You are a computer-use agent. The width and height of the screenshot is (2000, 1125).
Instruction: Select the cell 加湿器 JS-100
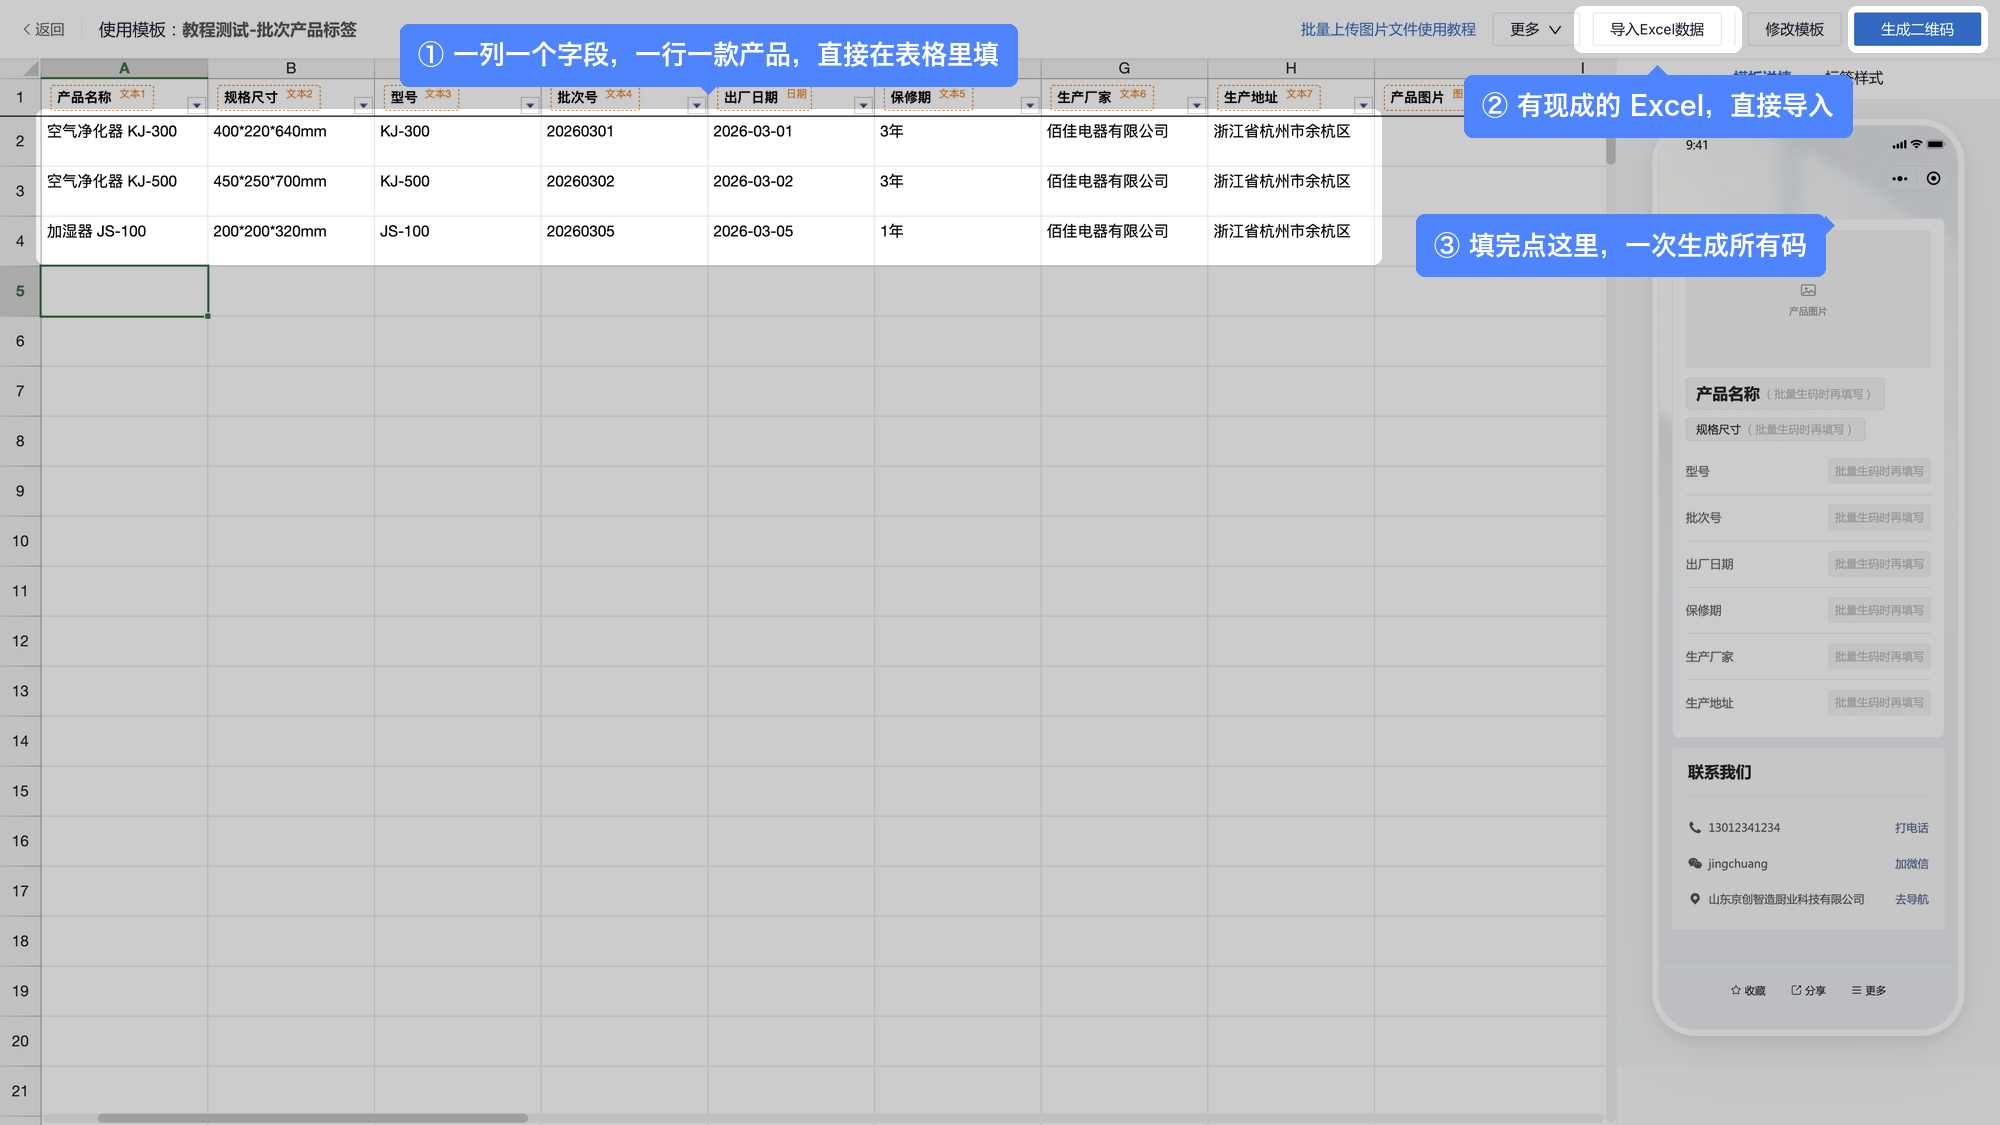[x=124, y=241]
